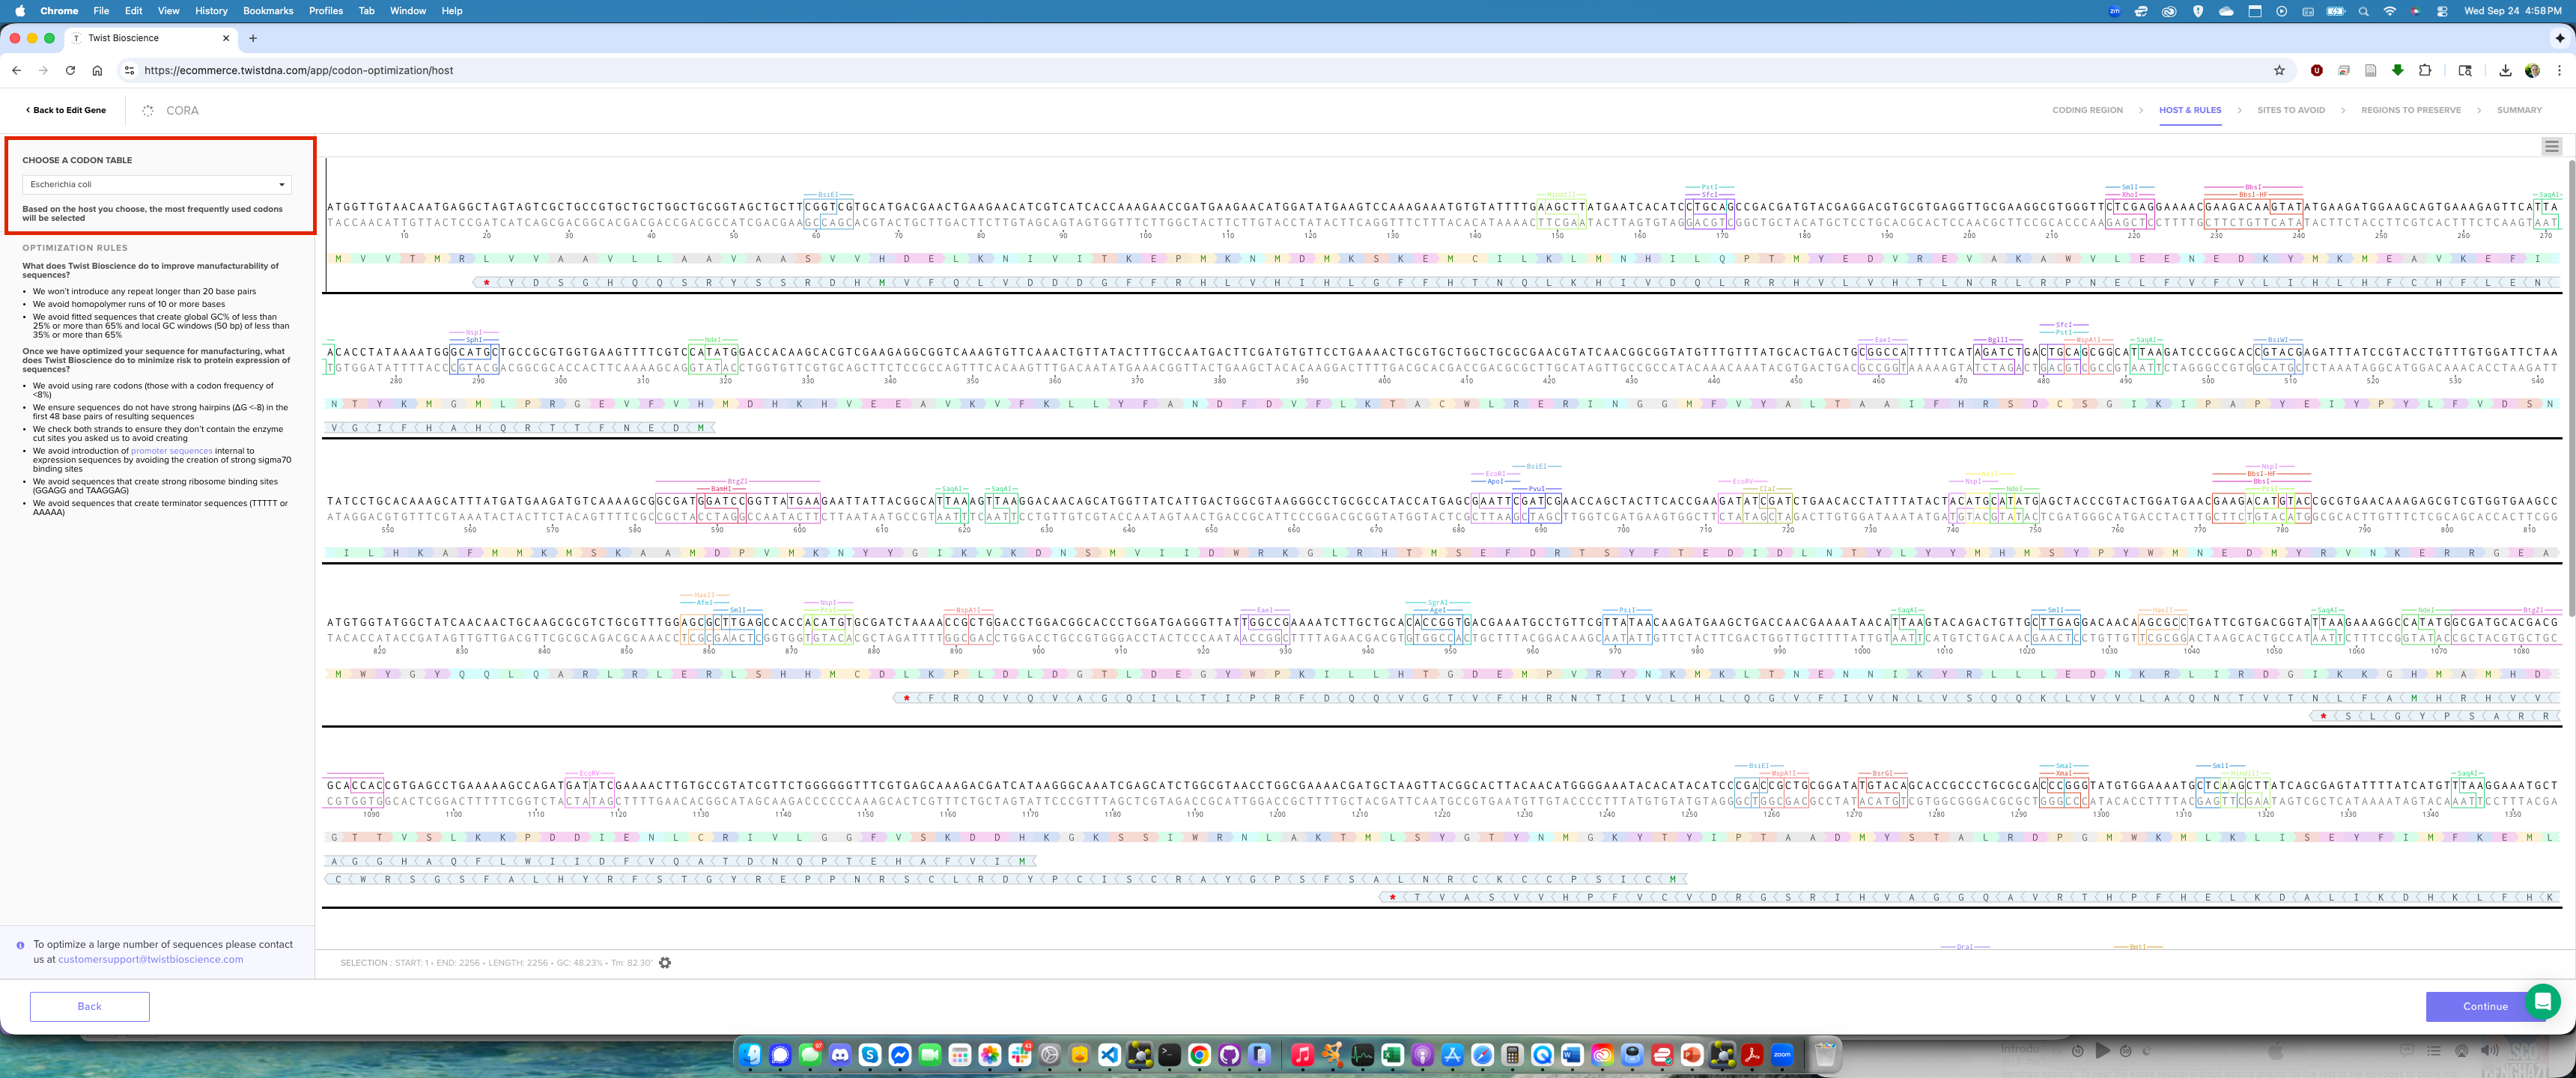Open the green chat support bubble

[2542, 1001]
